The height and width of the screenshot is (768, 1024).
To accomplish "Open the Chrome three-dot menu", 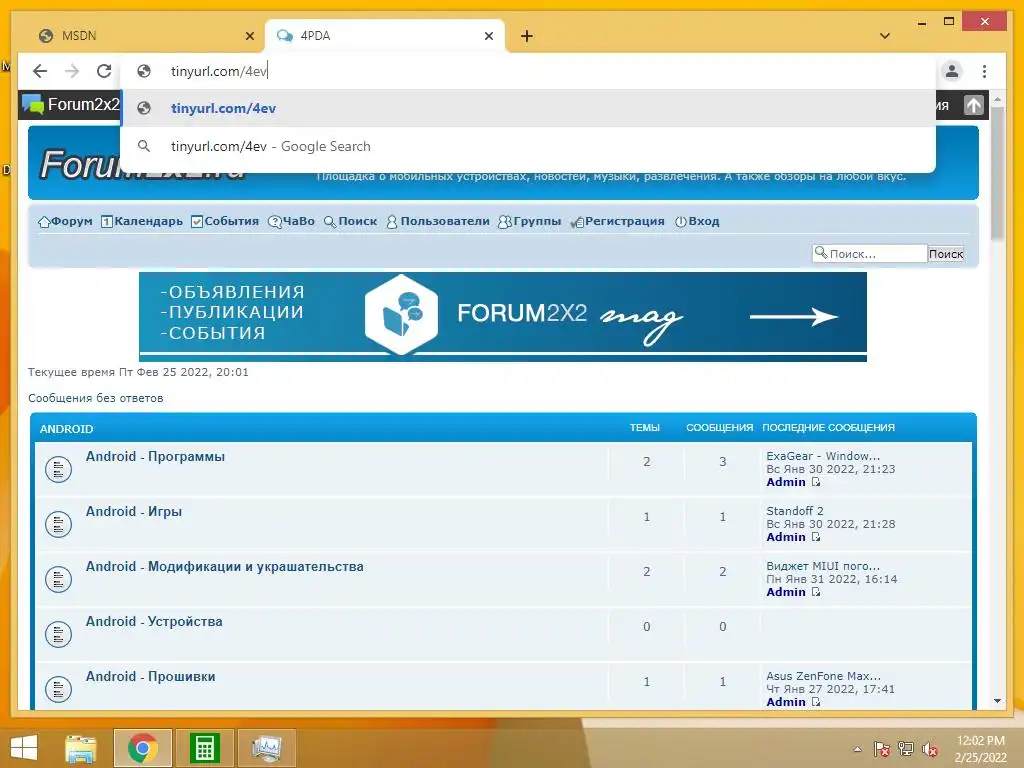I will point(984,71).
